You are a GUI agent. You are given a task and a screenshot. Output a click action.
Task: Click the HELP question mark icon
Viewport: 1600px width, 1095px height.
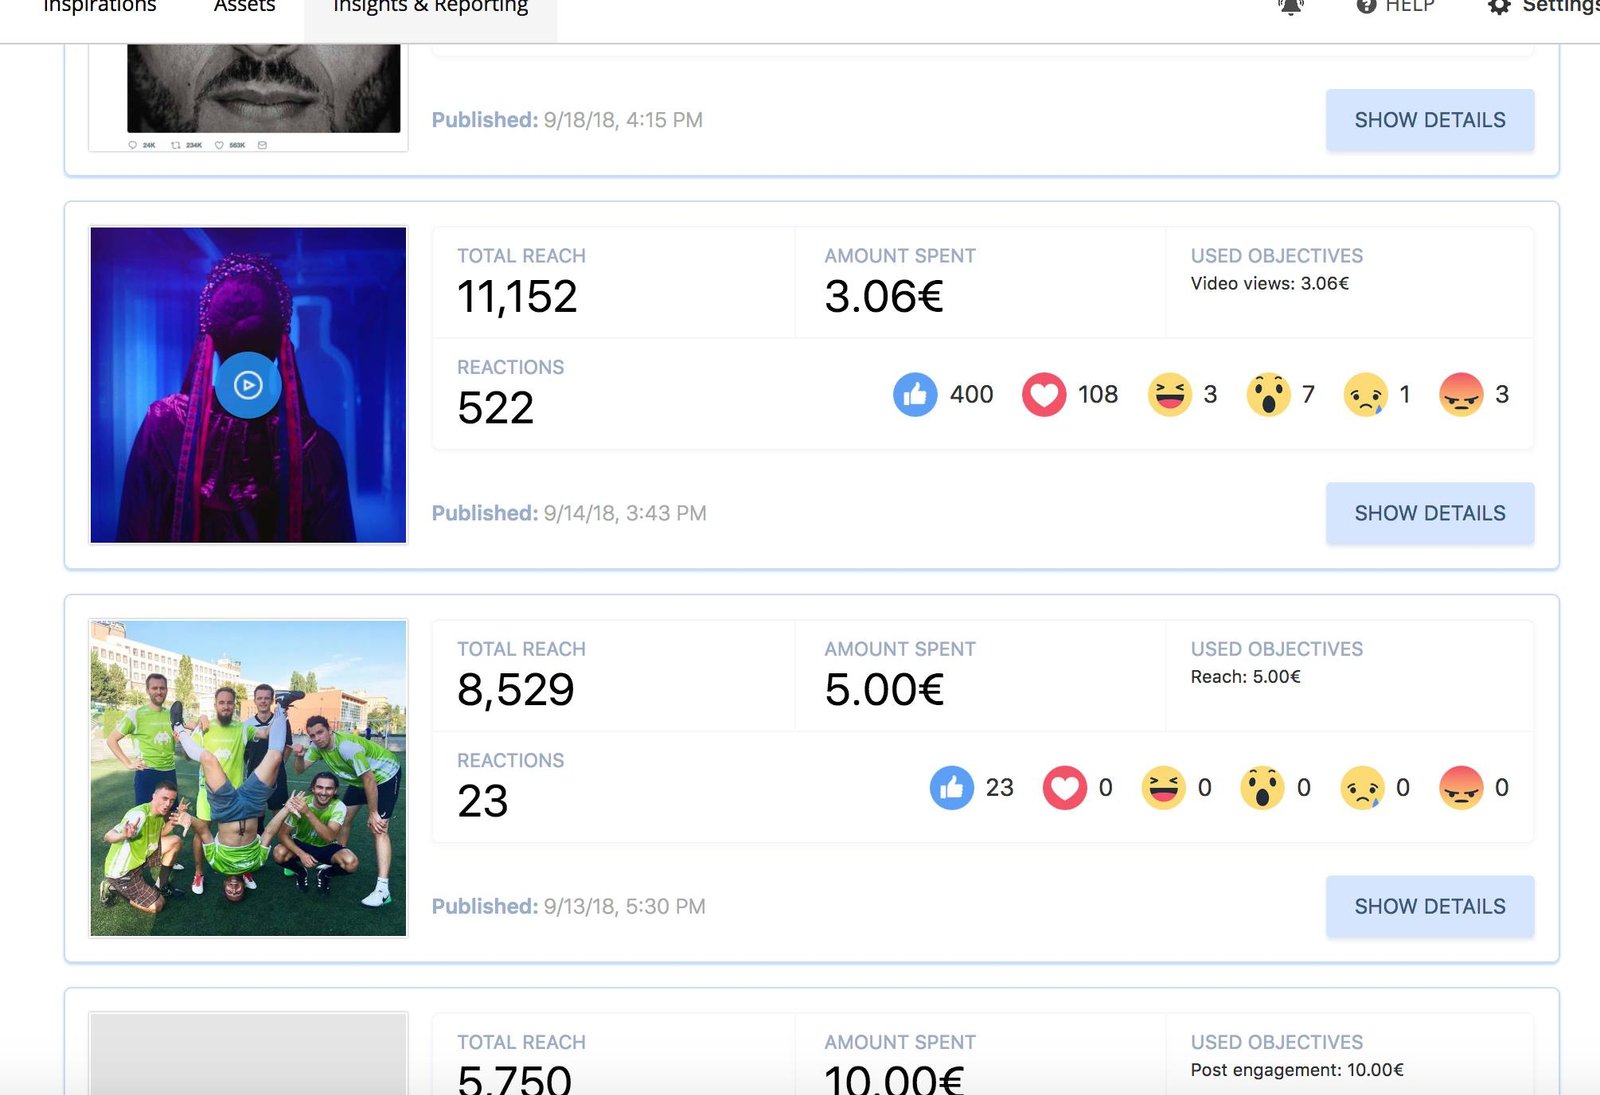pyautogui.click(x=1366, y=6)
